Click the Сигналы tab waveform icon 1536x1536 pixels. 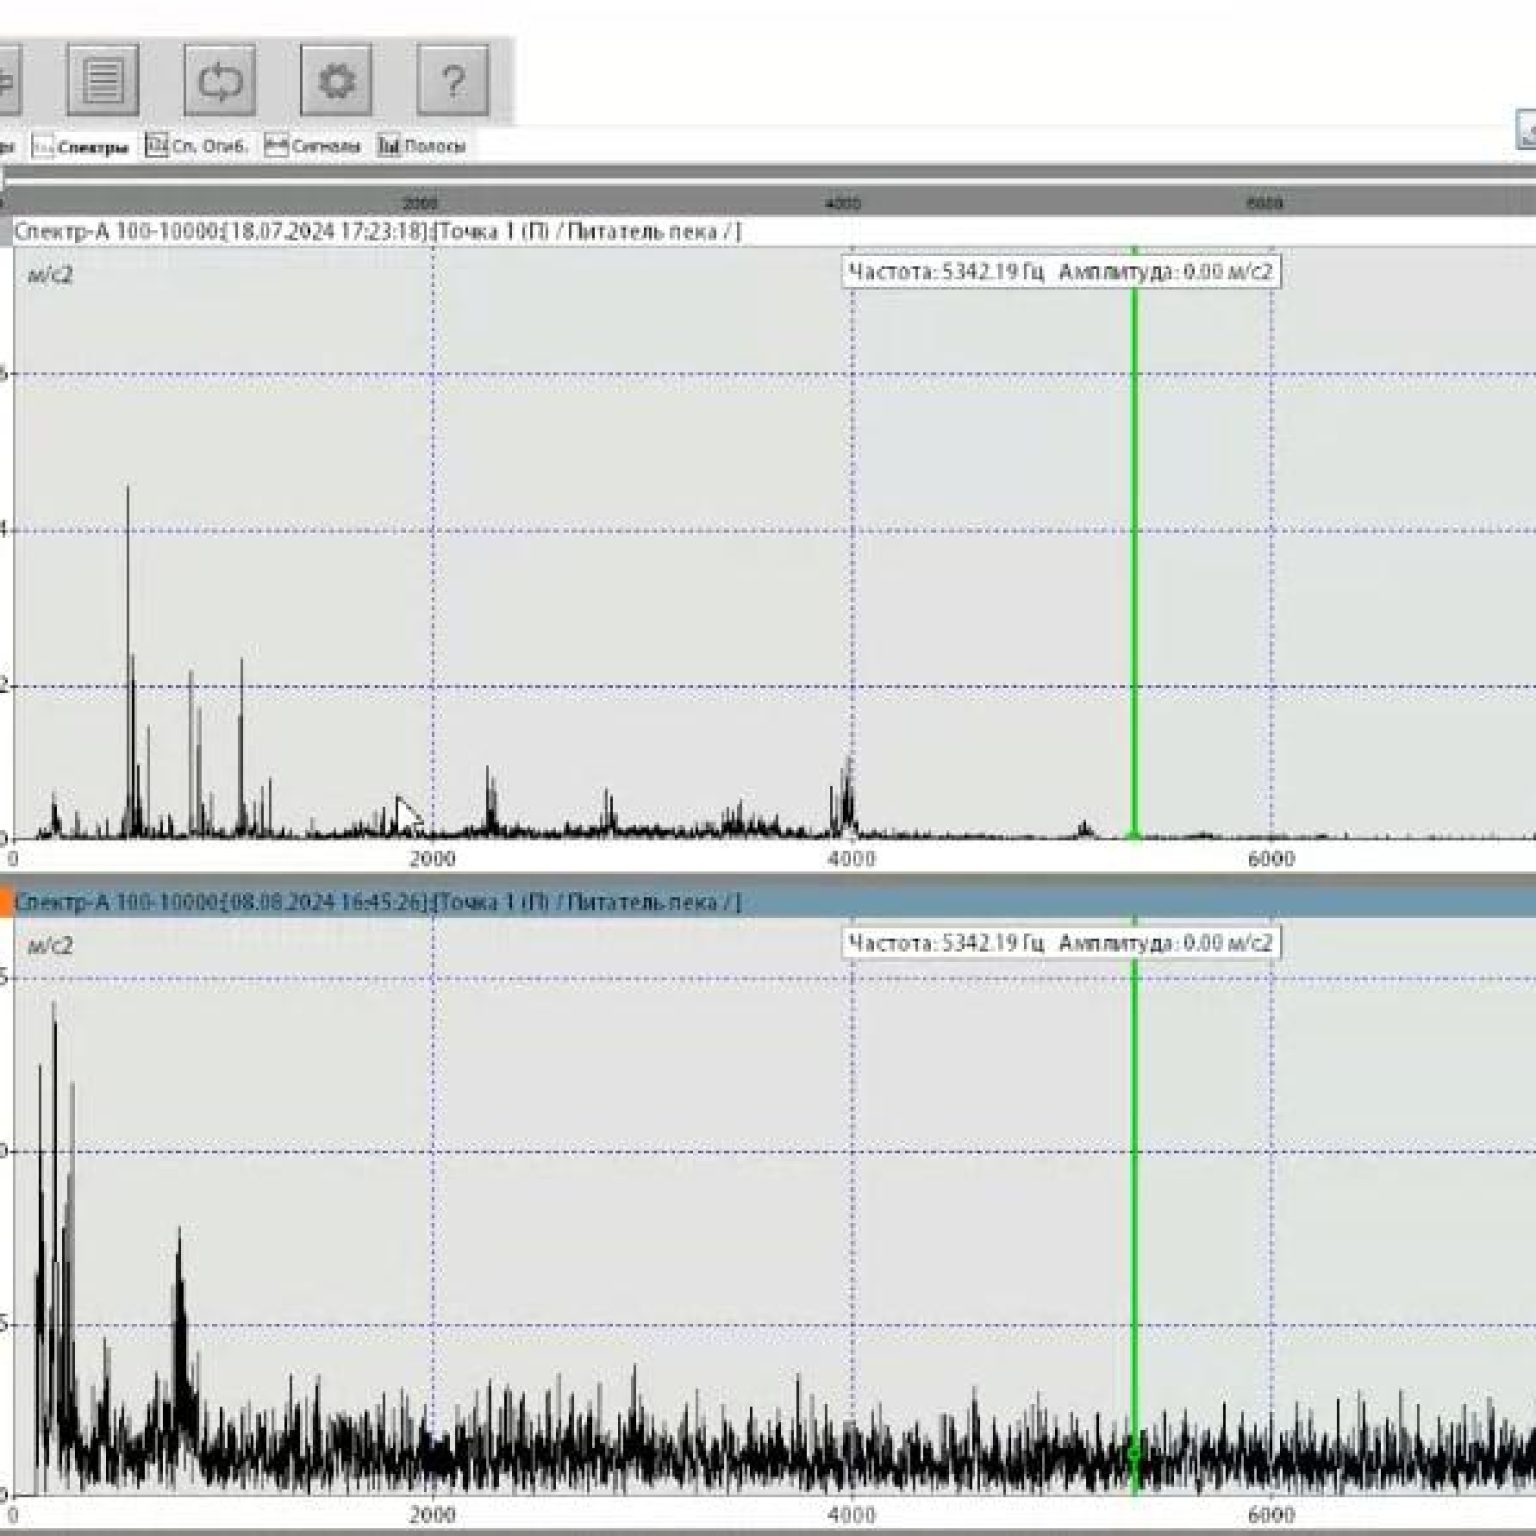pyautogui.click(x=276, y=146)
